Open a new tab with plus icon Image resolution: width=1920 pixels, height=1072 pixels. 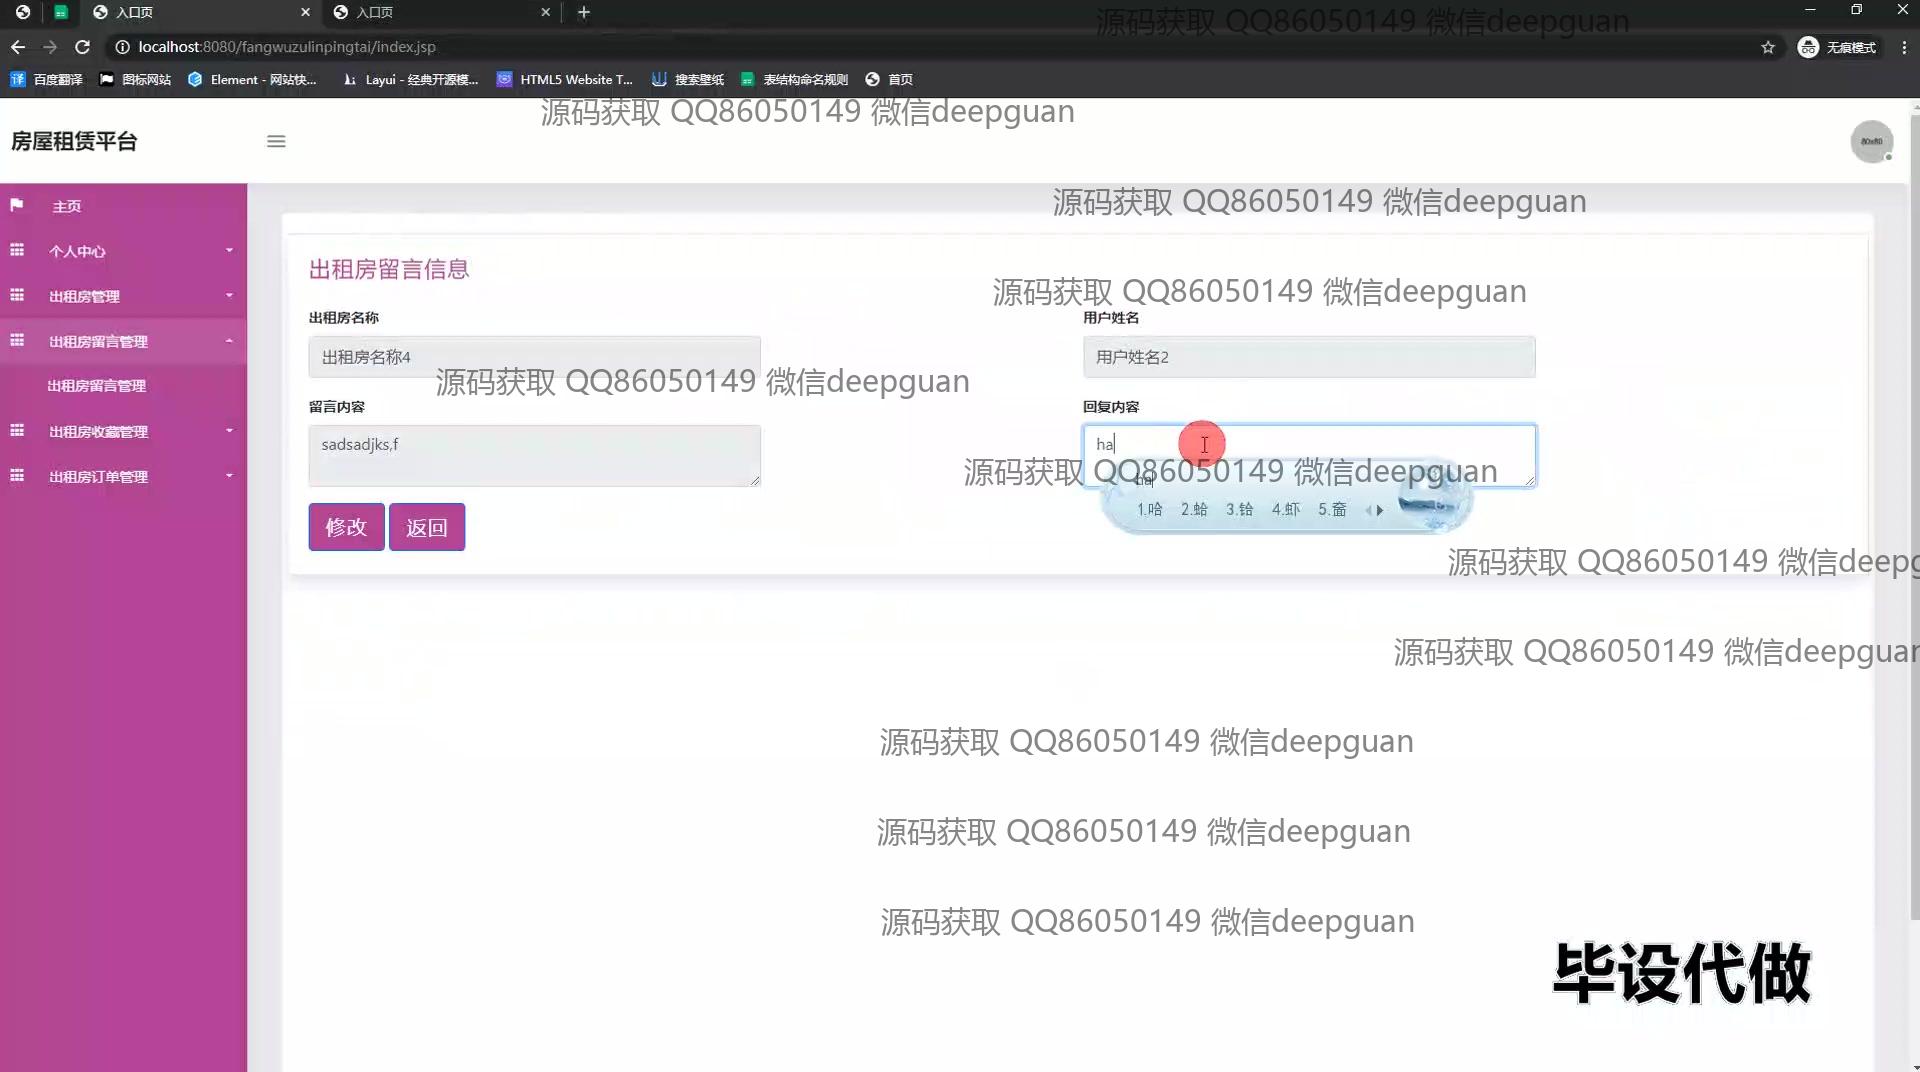[584, 12]
